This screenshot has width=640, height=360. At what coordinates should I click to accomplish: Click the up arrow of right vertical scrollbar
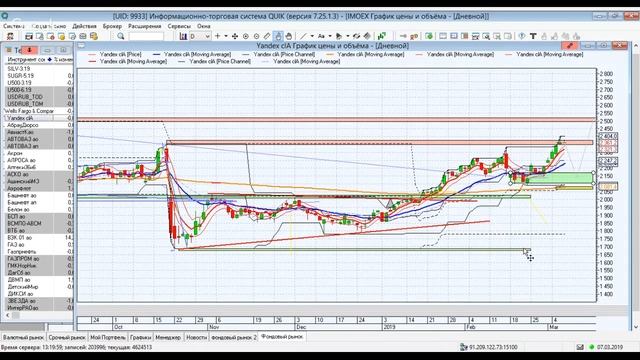636,45
